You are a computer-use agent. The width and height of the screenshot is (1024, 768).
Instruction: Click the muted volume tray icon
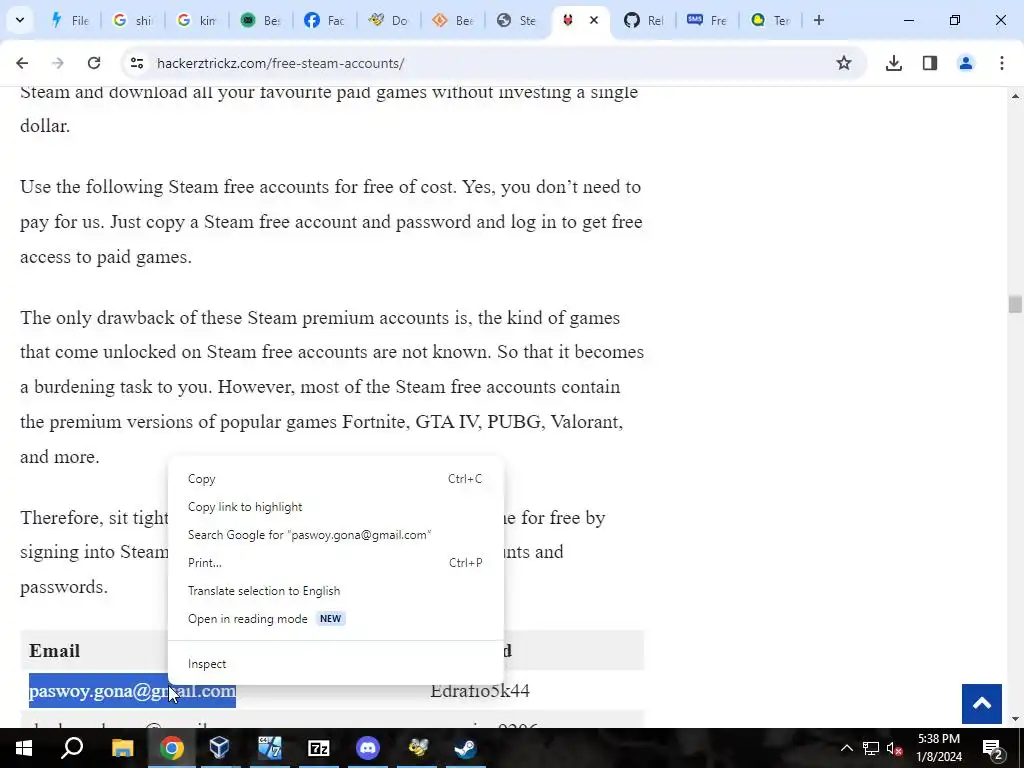click(x=895, y=748)
